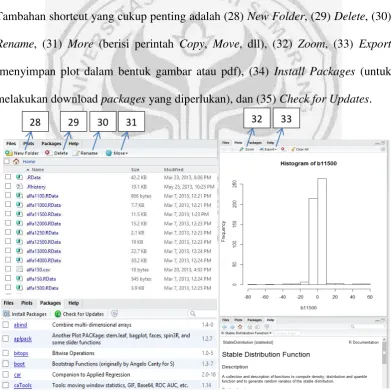This screenshot has height=391, width=391.
Task: Tick the abind package checkbox
Action: 6,325
